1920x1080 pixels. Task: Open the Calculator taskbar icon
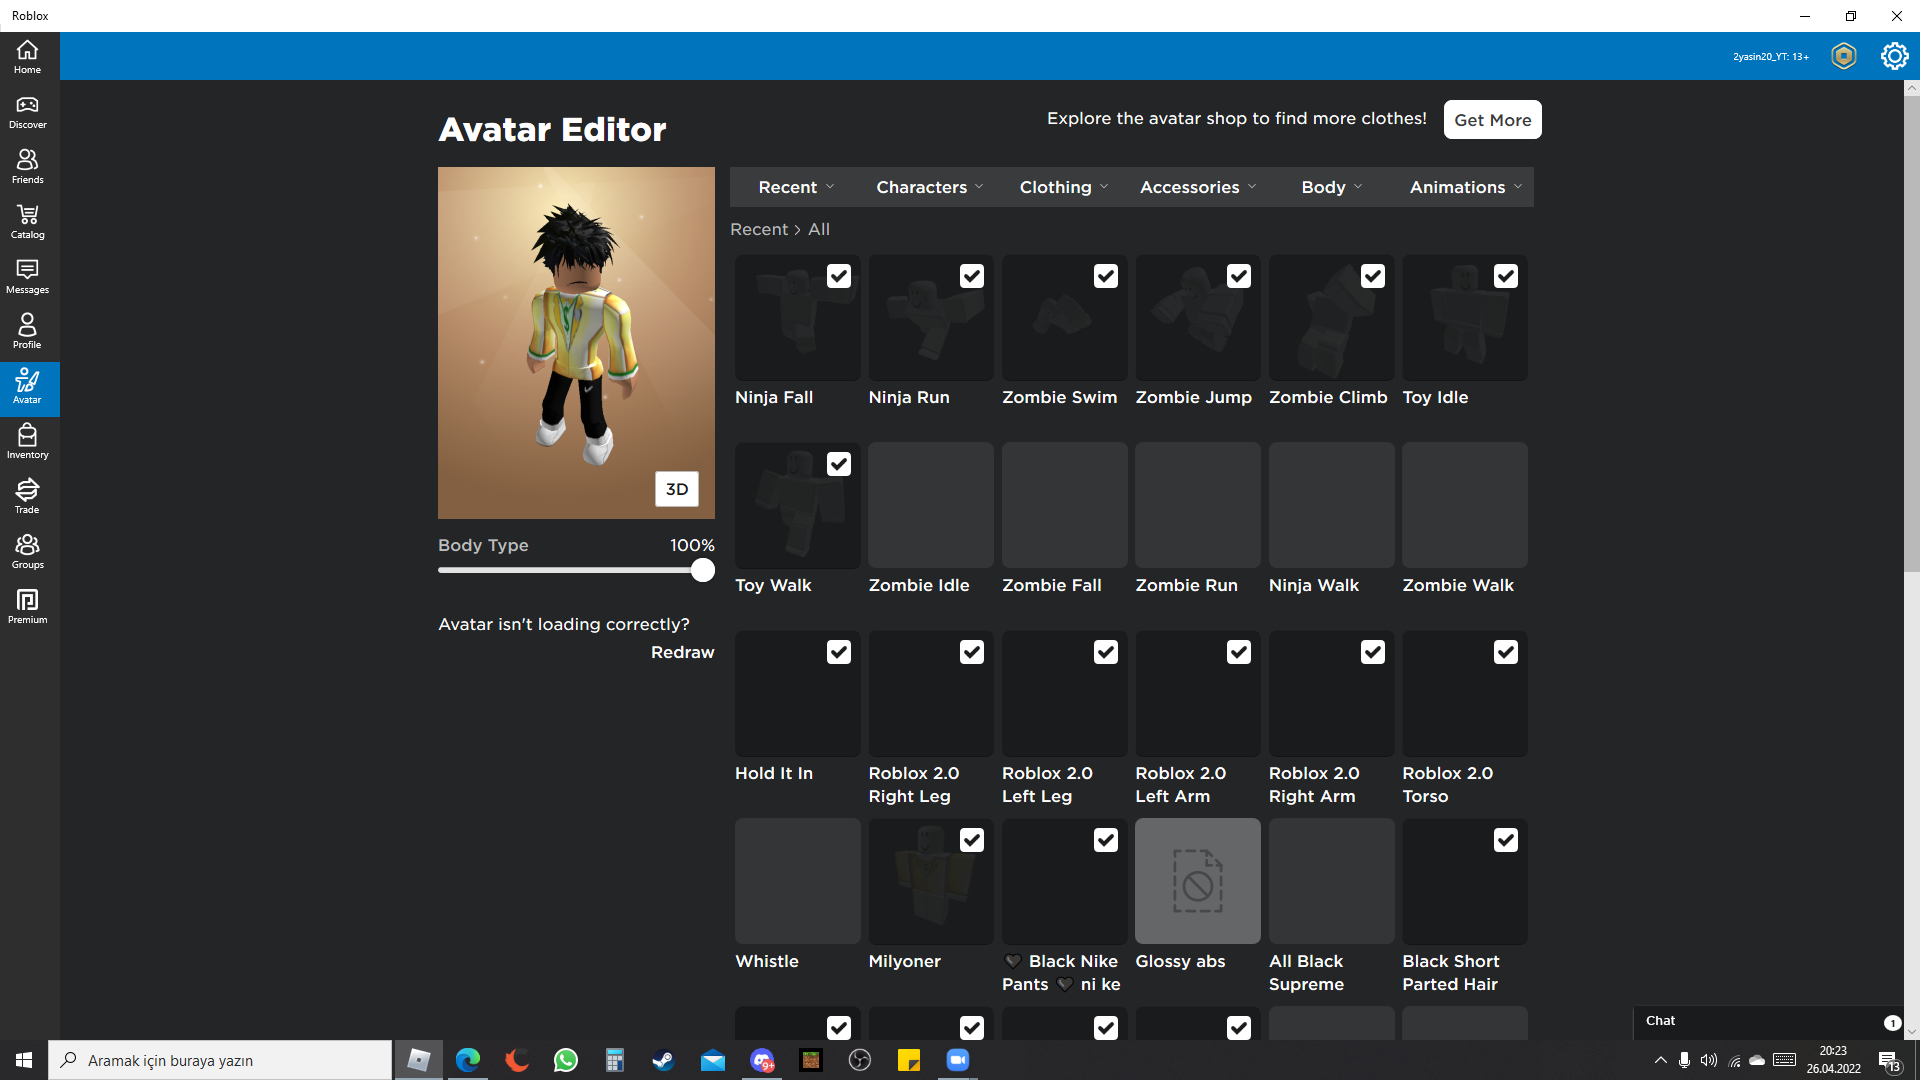coord(615,1060)
